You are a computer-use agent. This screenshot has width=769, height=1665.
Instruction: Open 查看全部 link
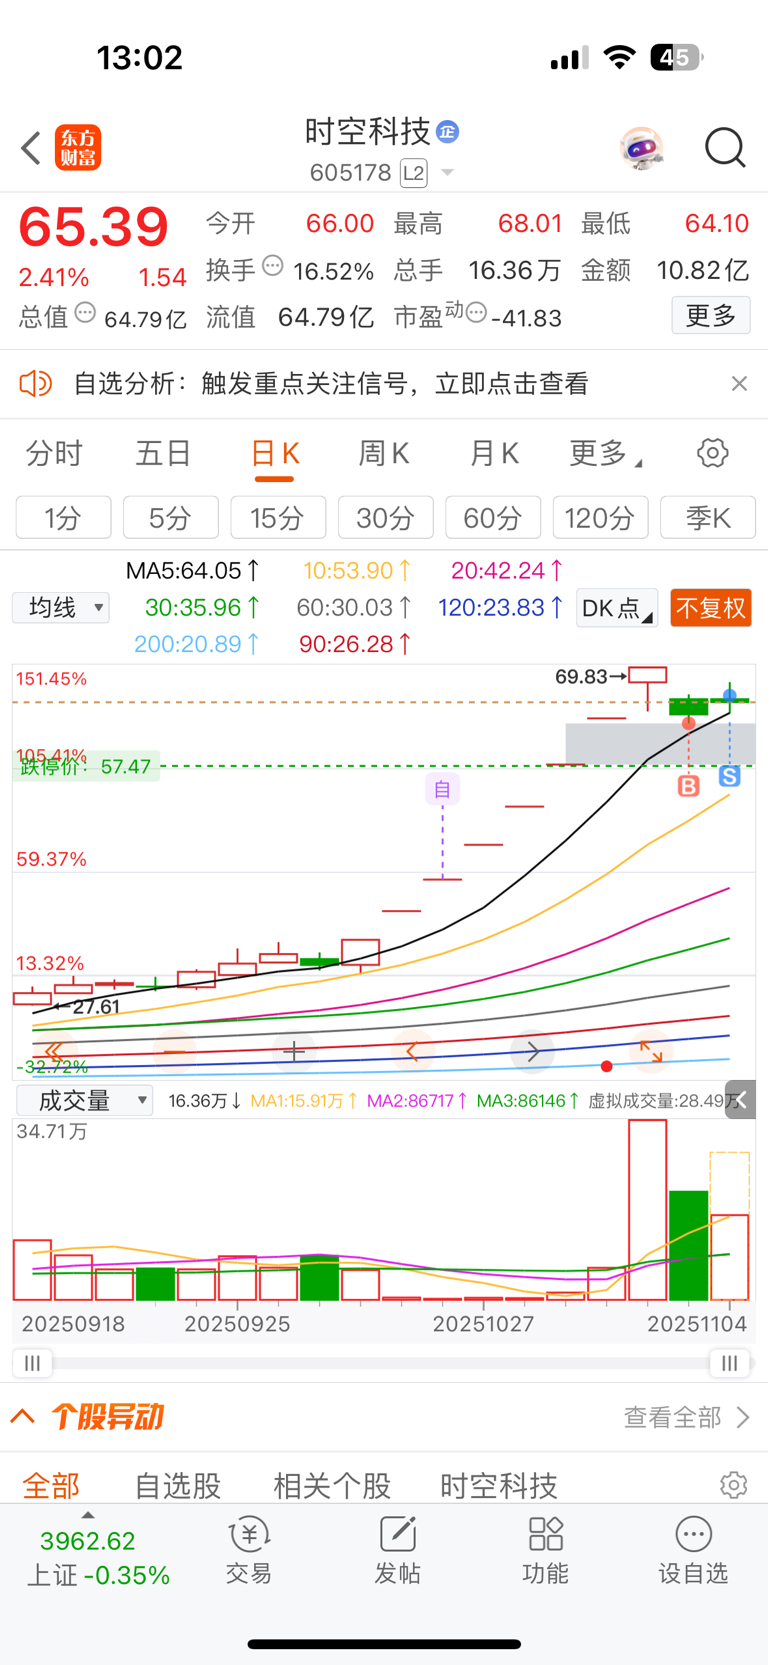(x=686, y=1417)
